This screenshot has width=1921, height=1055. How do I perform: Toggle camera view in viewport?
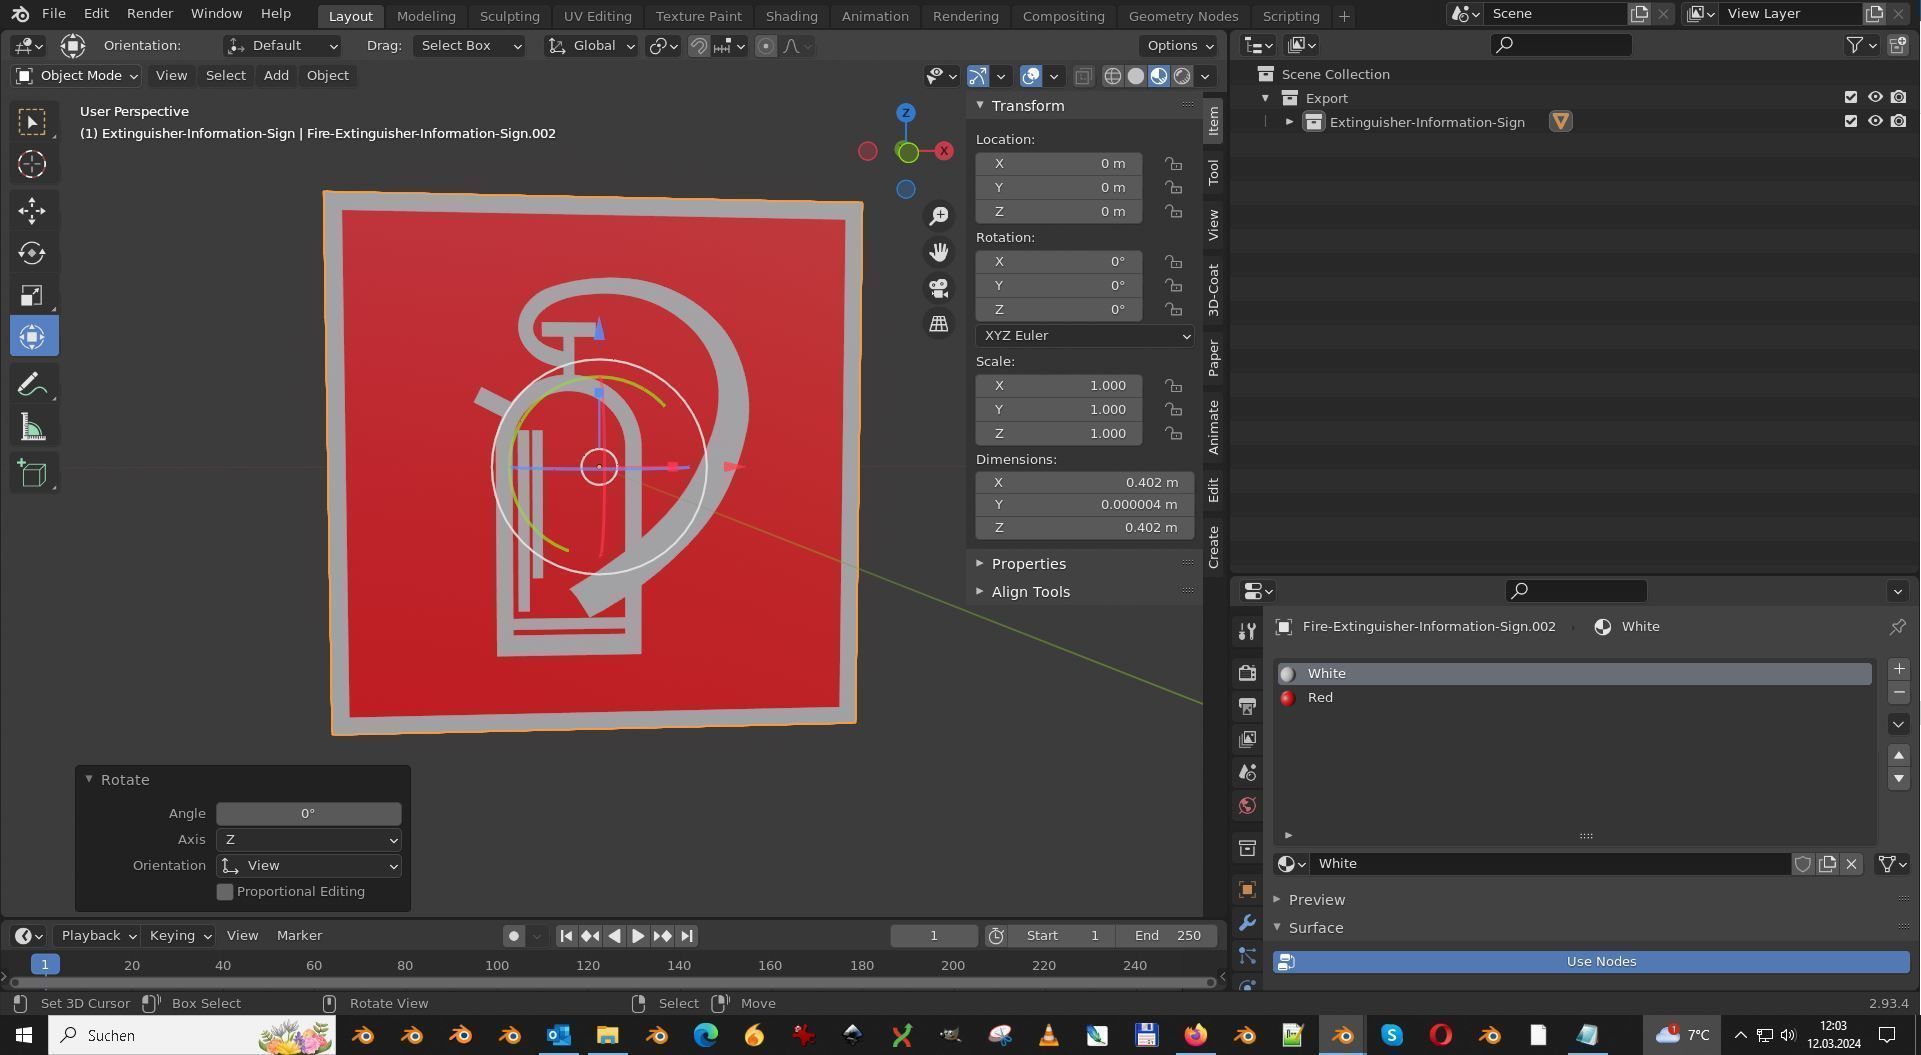pyautogui.click(x=939, y=288)
